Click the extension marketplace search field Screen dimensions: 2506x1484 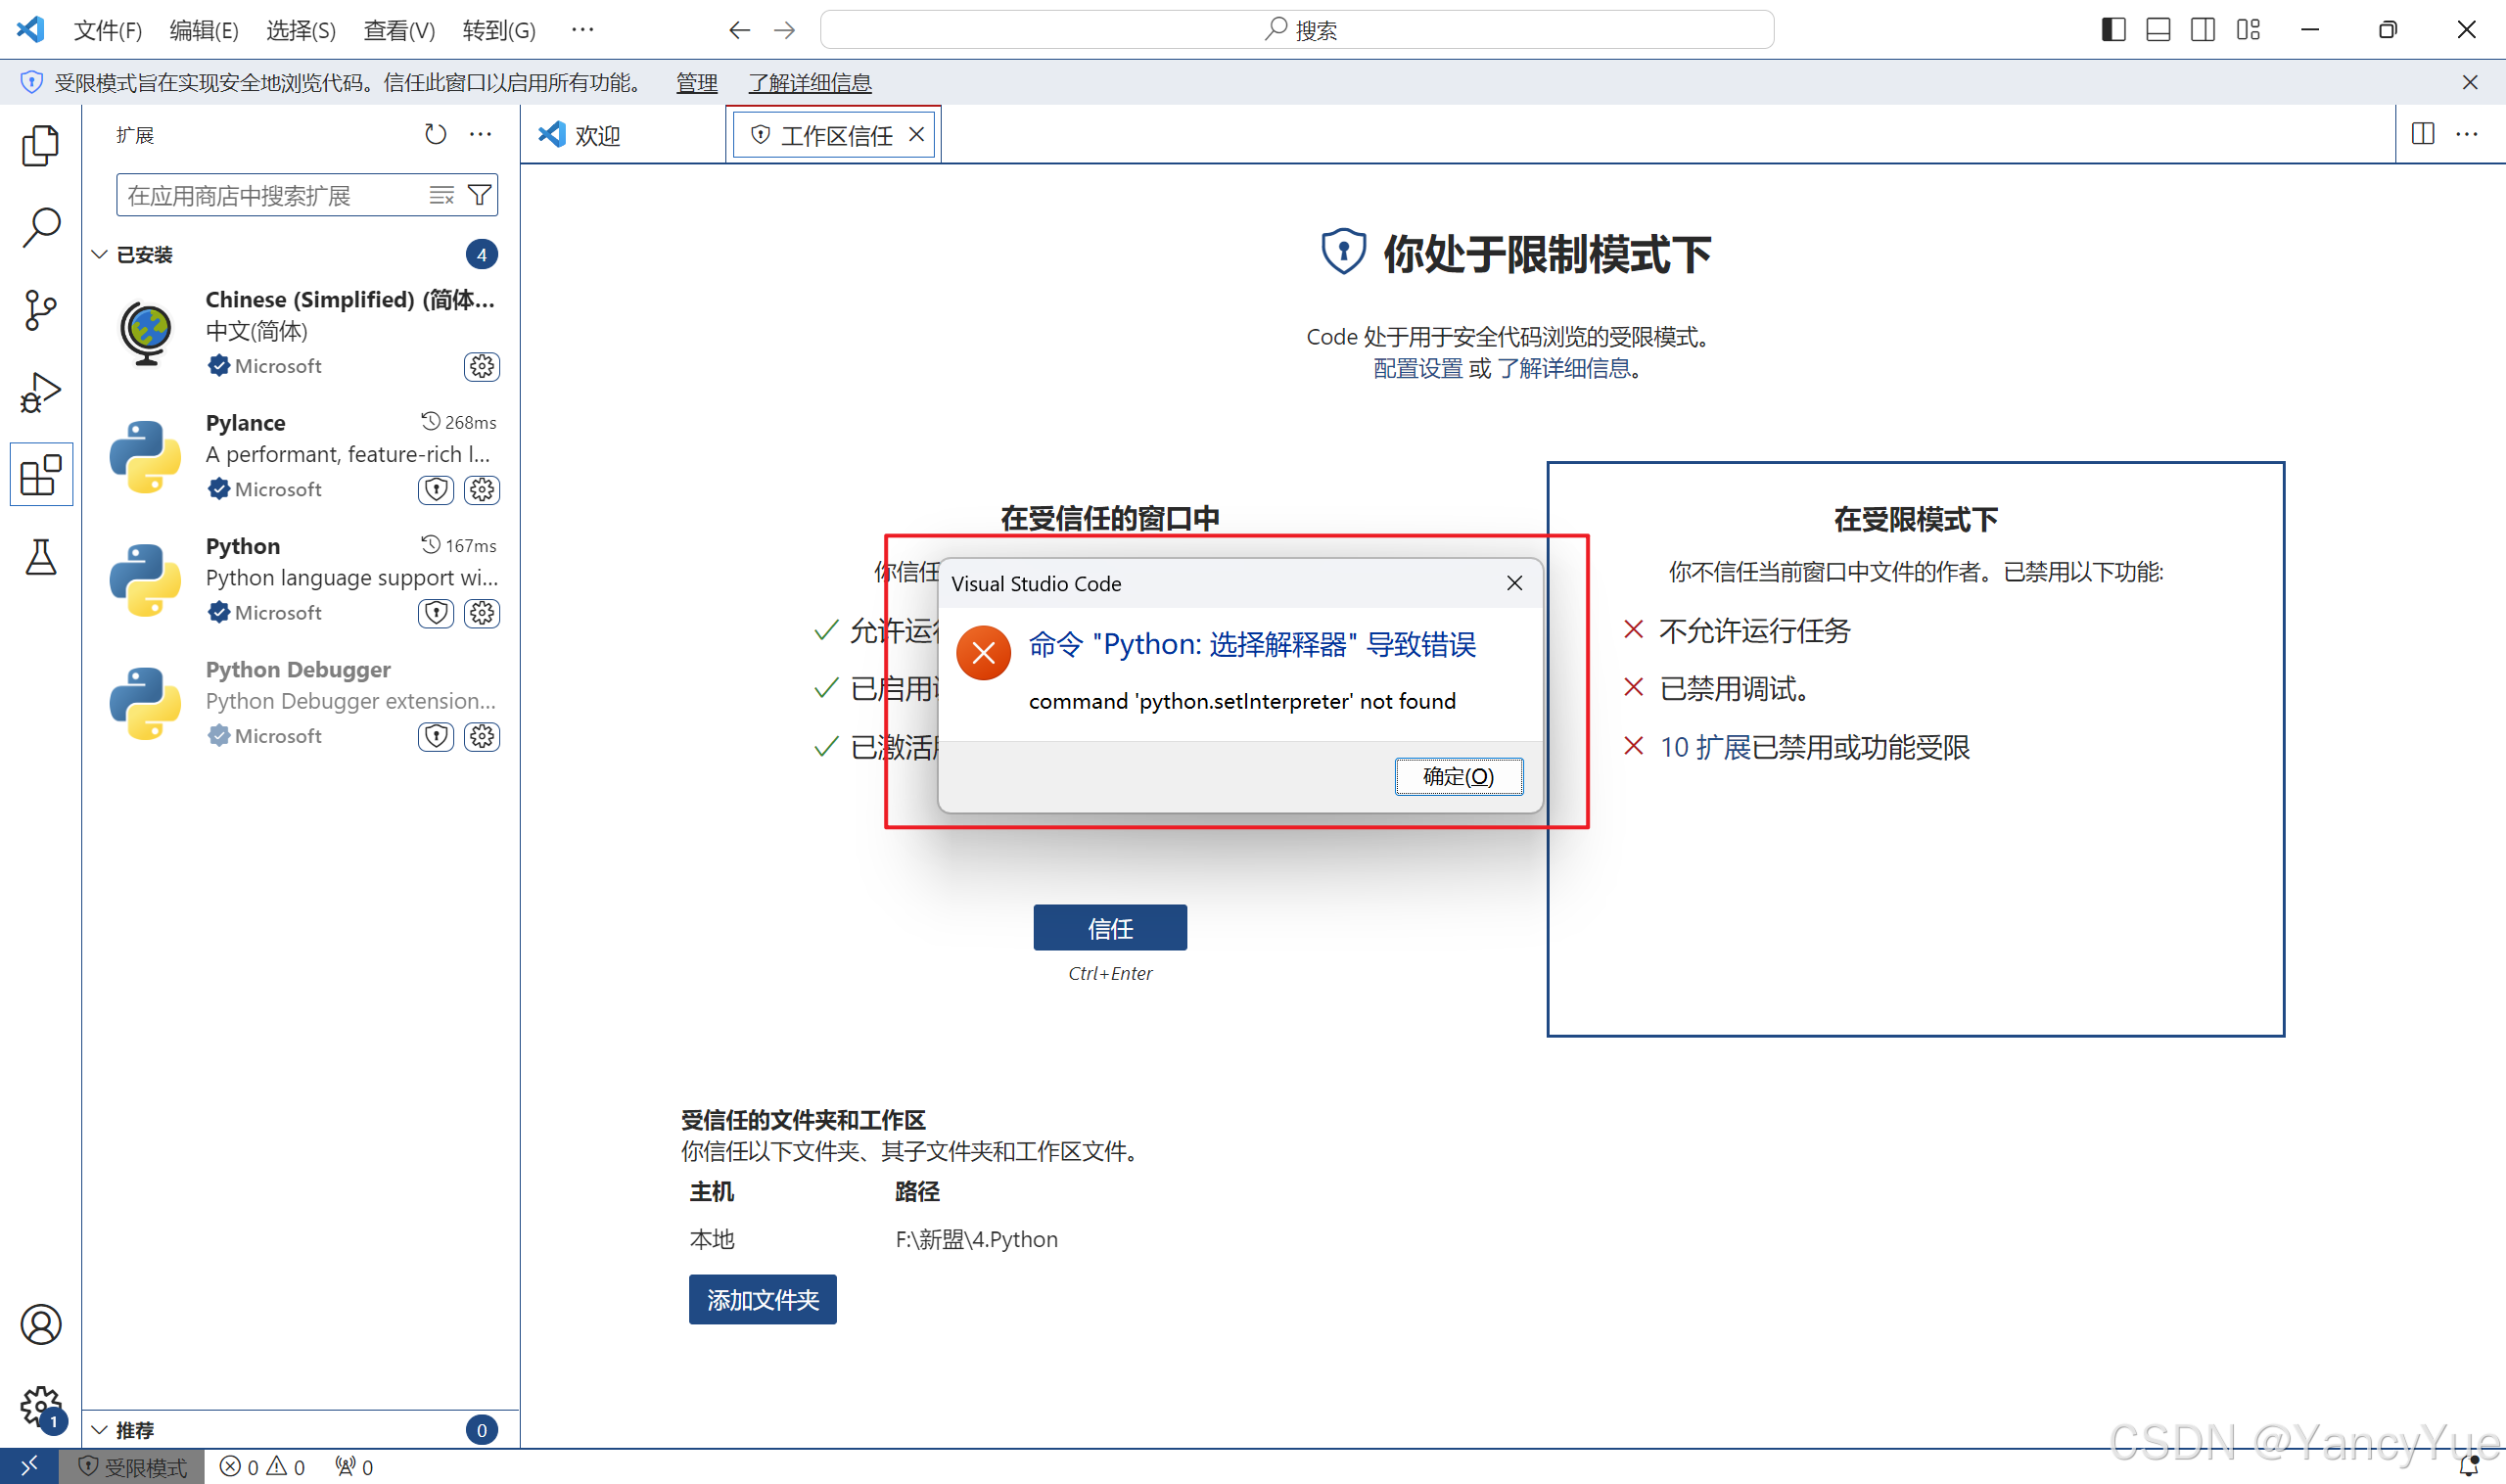click(x=270, y=195)
